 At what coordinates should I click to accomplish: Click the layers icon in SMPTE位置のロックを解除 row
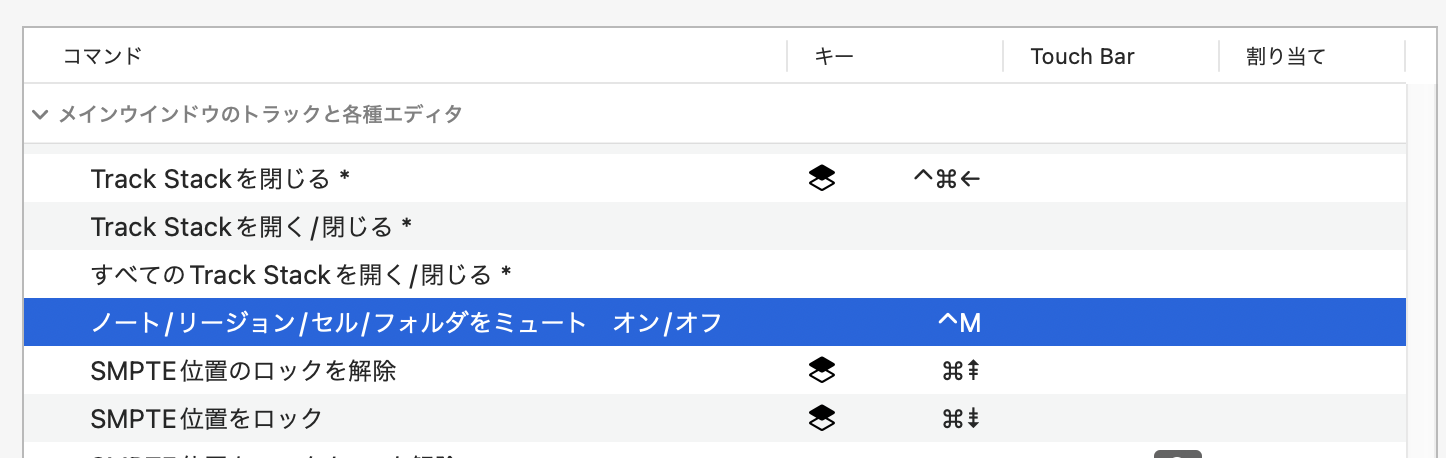821,371
